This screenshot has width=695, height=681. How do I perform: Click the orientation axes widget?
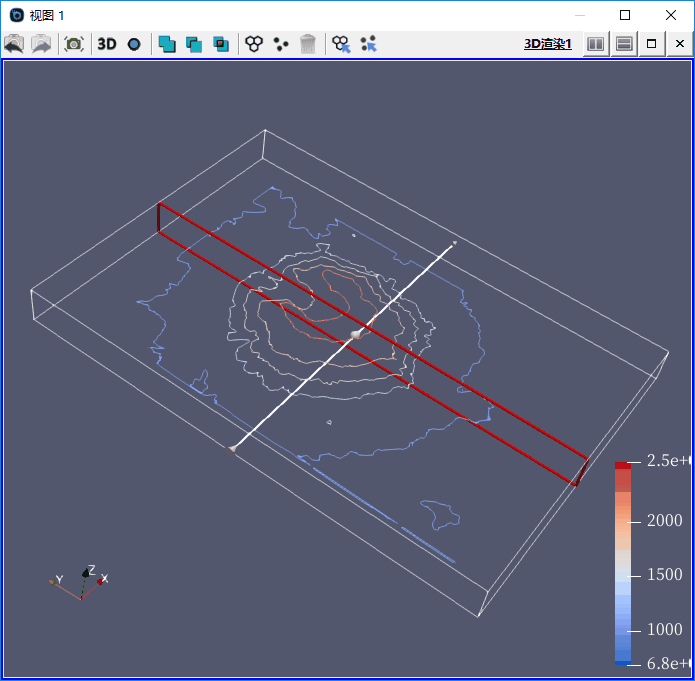[80, 583]
